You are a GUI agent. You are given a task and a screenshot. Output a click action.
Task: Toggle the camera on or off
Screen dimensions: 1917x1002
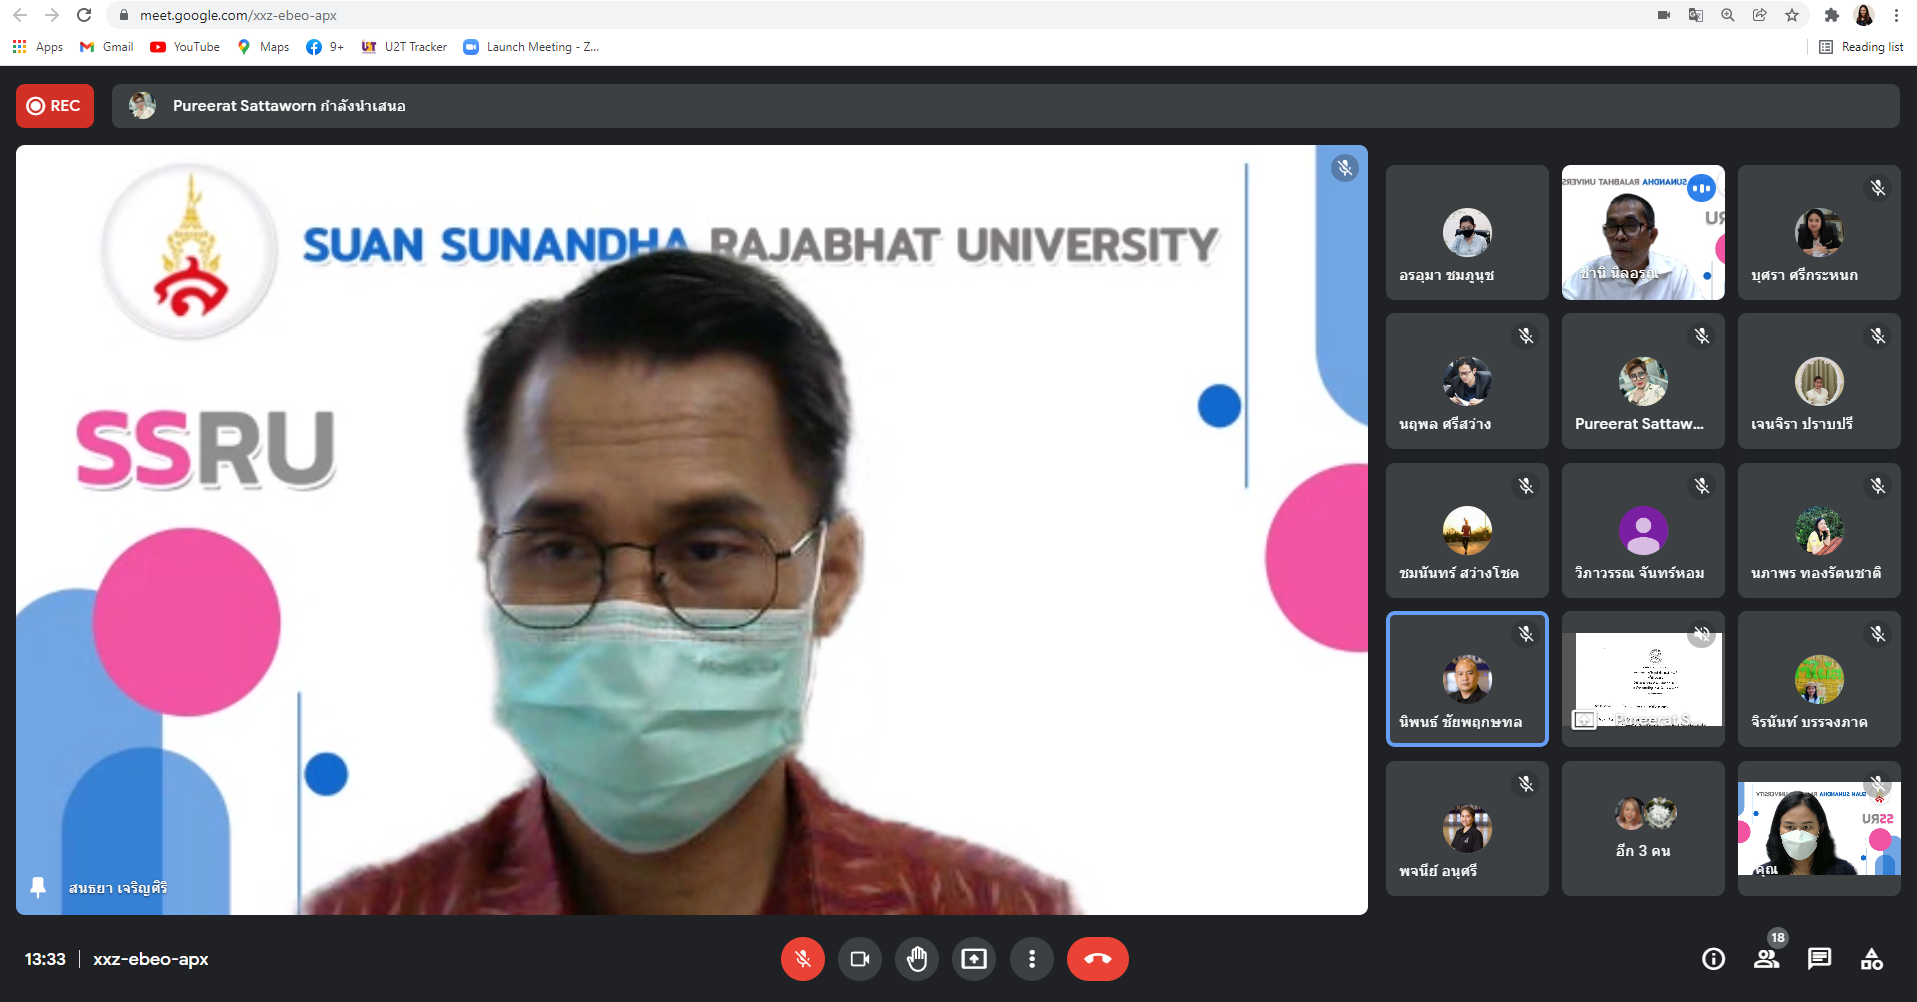click(859, 959)
